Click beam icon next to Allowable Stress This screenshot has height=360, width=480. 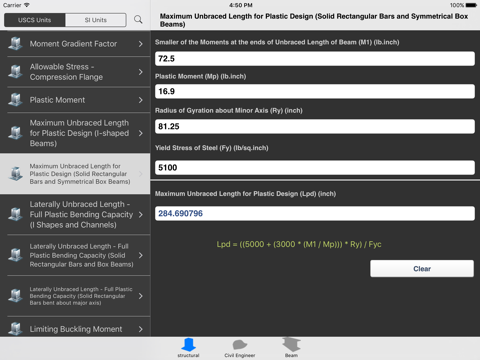(15, 72)
